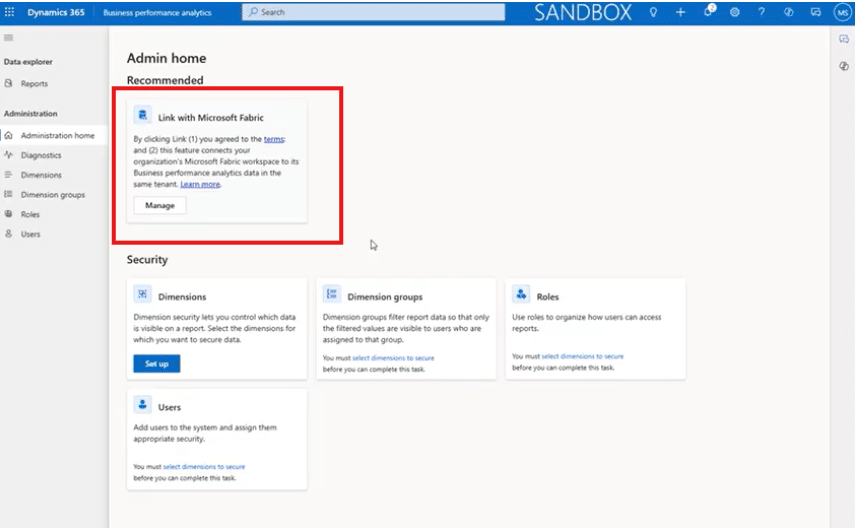Open Roles in the left navigation
Image resolution: width=856 pixels, height=529 pixels.
point(31,214)
